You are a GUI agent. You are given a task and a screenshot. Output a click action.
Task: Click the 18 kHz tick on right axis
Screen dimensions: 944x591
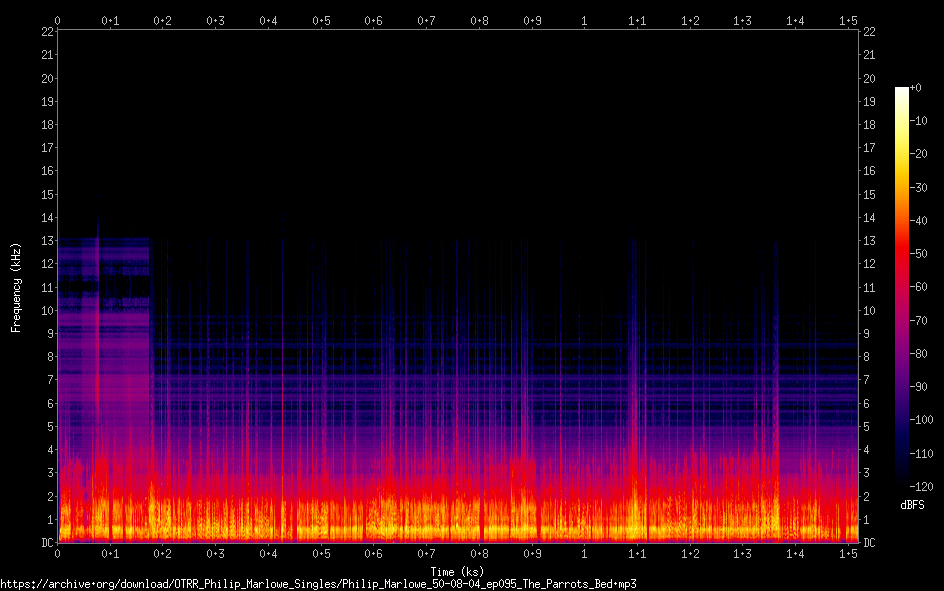(x=869, y=124)
